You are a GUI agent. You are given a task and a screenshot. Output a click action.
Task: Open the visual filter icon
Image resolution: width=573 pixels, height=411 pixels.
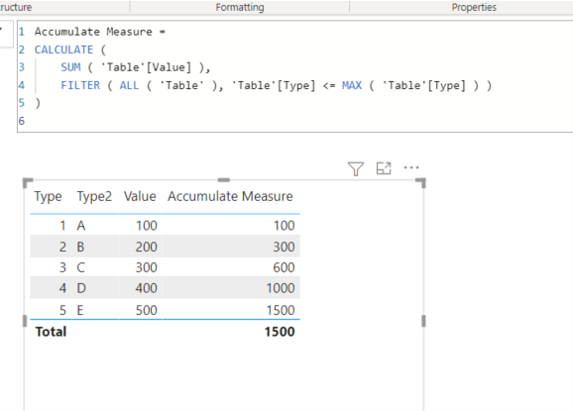(356, 168)
